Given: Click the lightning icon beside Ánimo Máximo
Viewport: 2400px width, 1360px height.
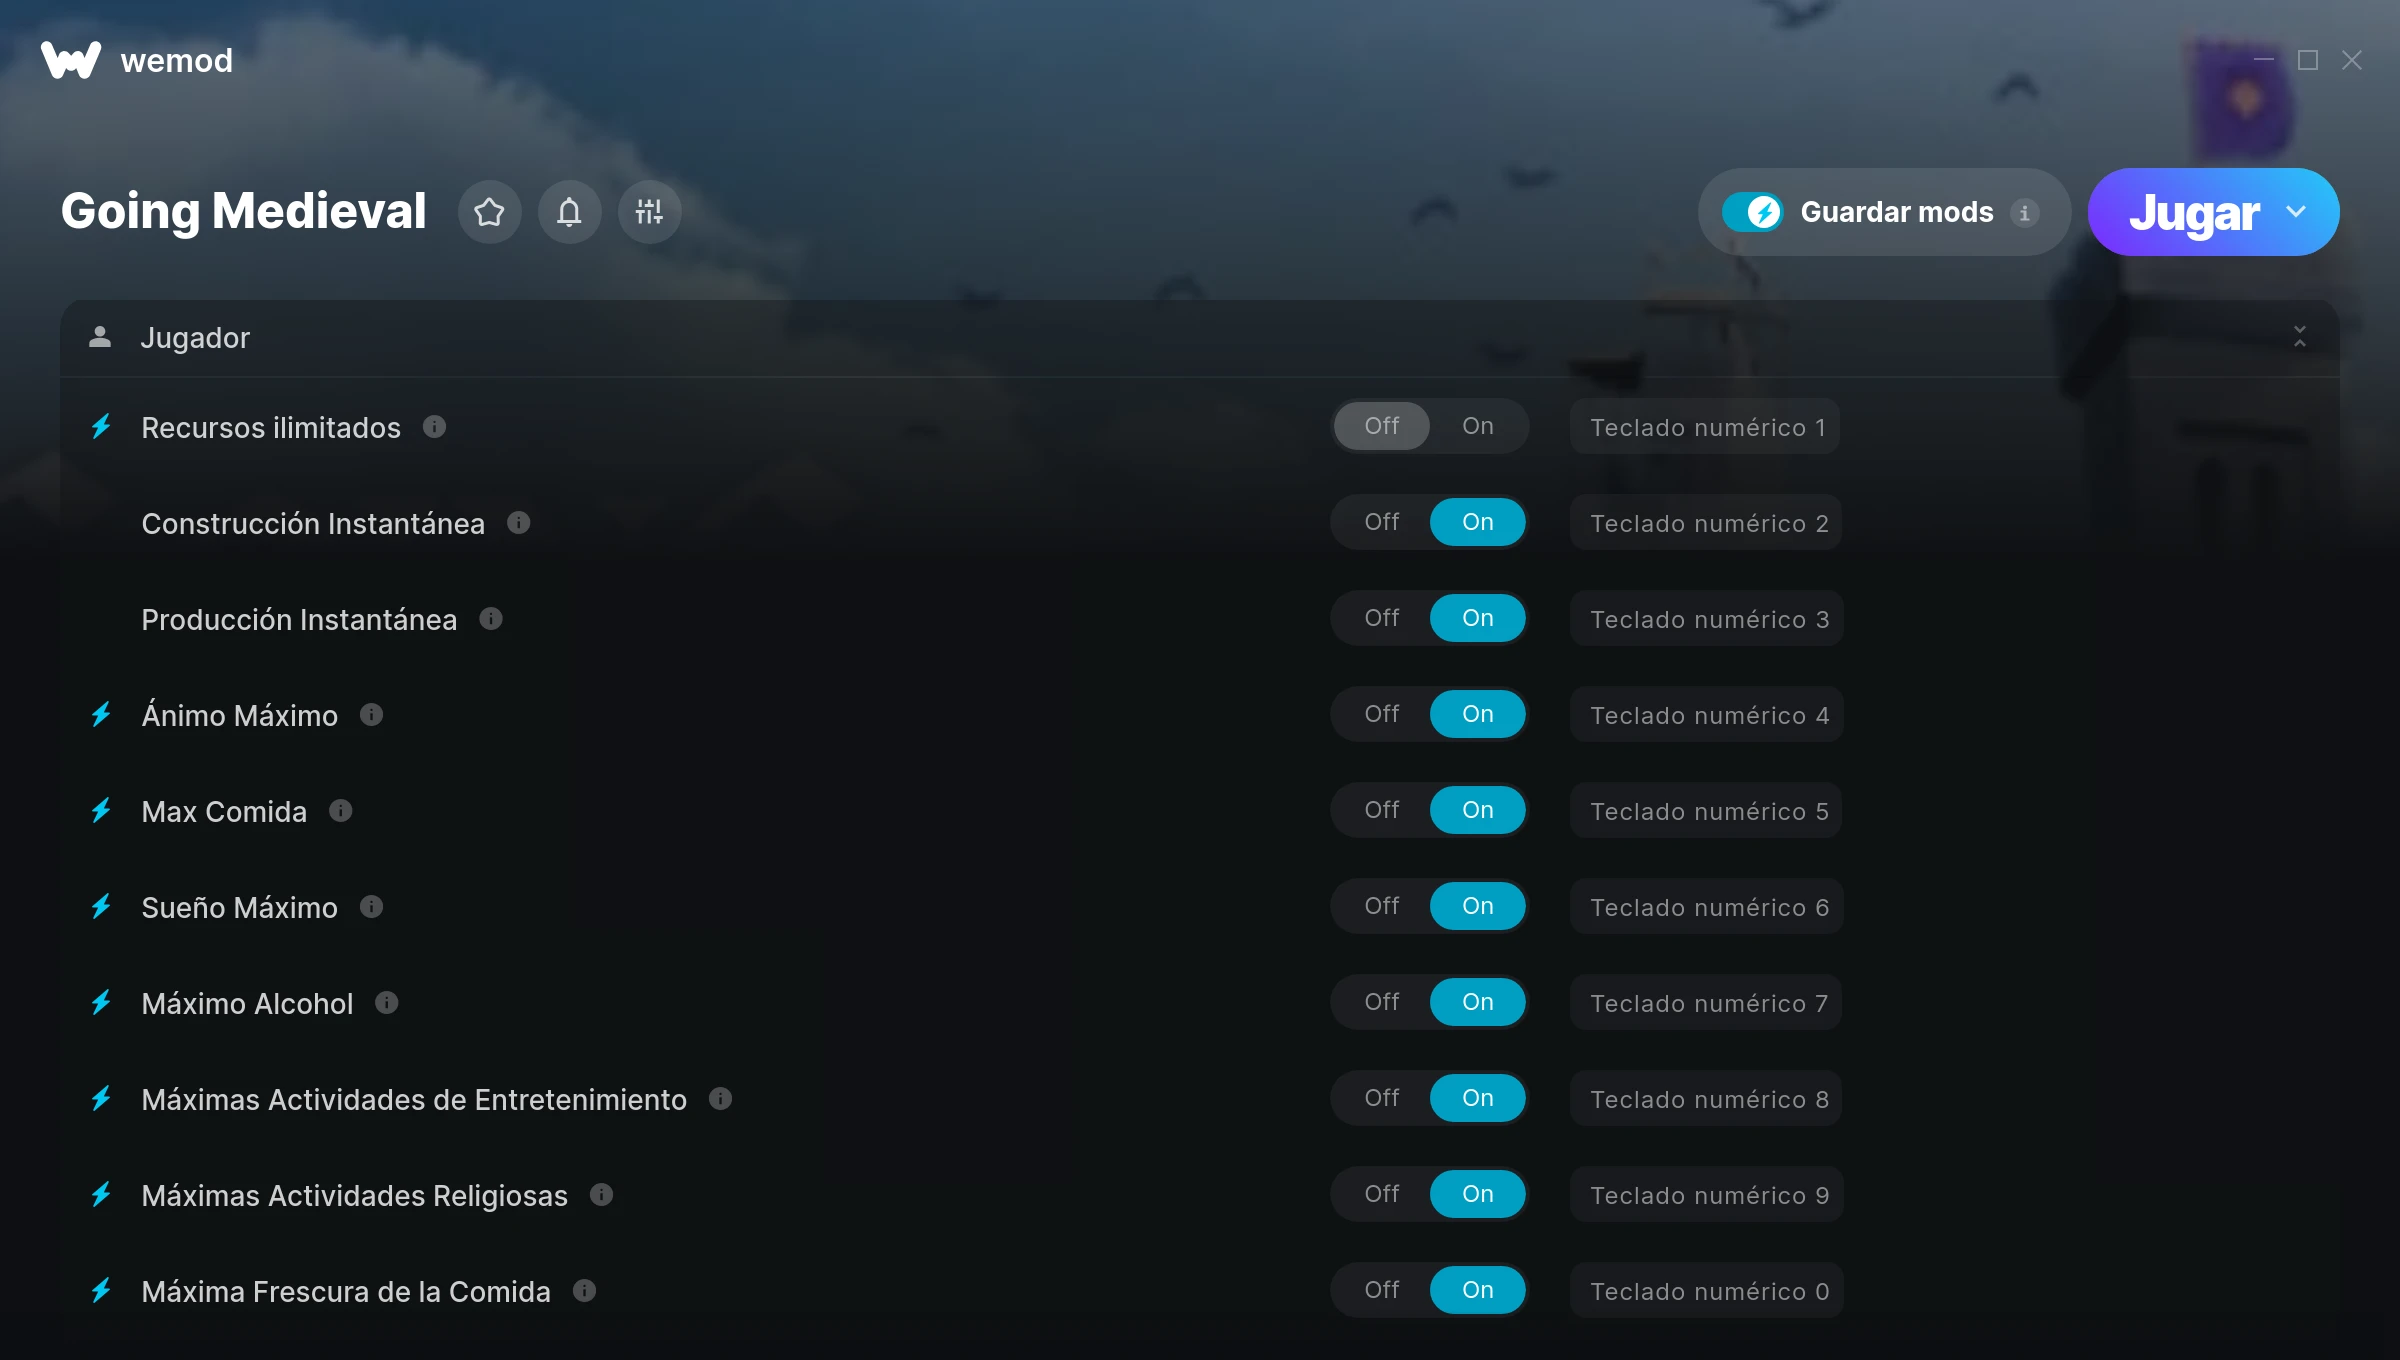Looking at the screenshot, I should point(101,714).
